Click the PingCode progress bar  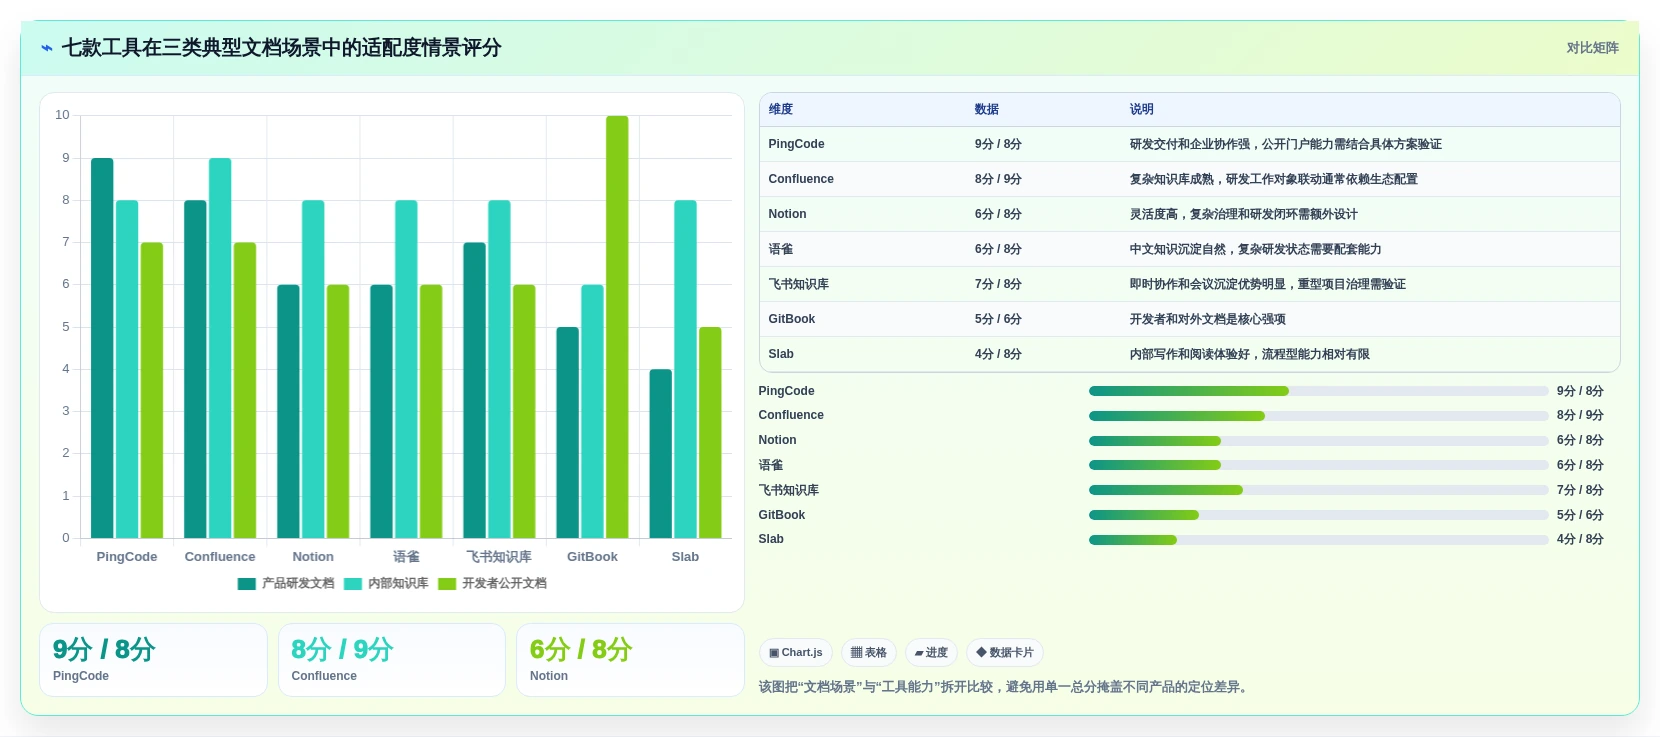[x=1318, y=391]
